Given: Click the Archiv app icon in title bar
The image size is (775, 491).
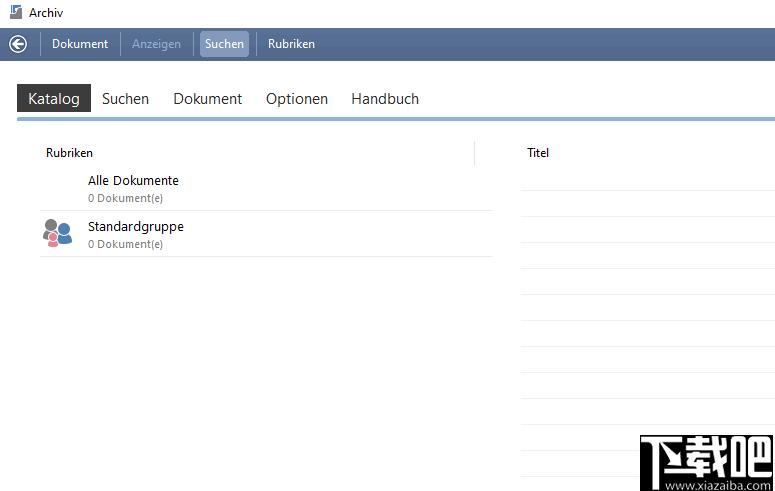Looking at the screenshot, I should [15, 13].
